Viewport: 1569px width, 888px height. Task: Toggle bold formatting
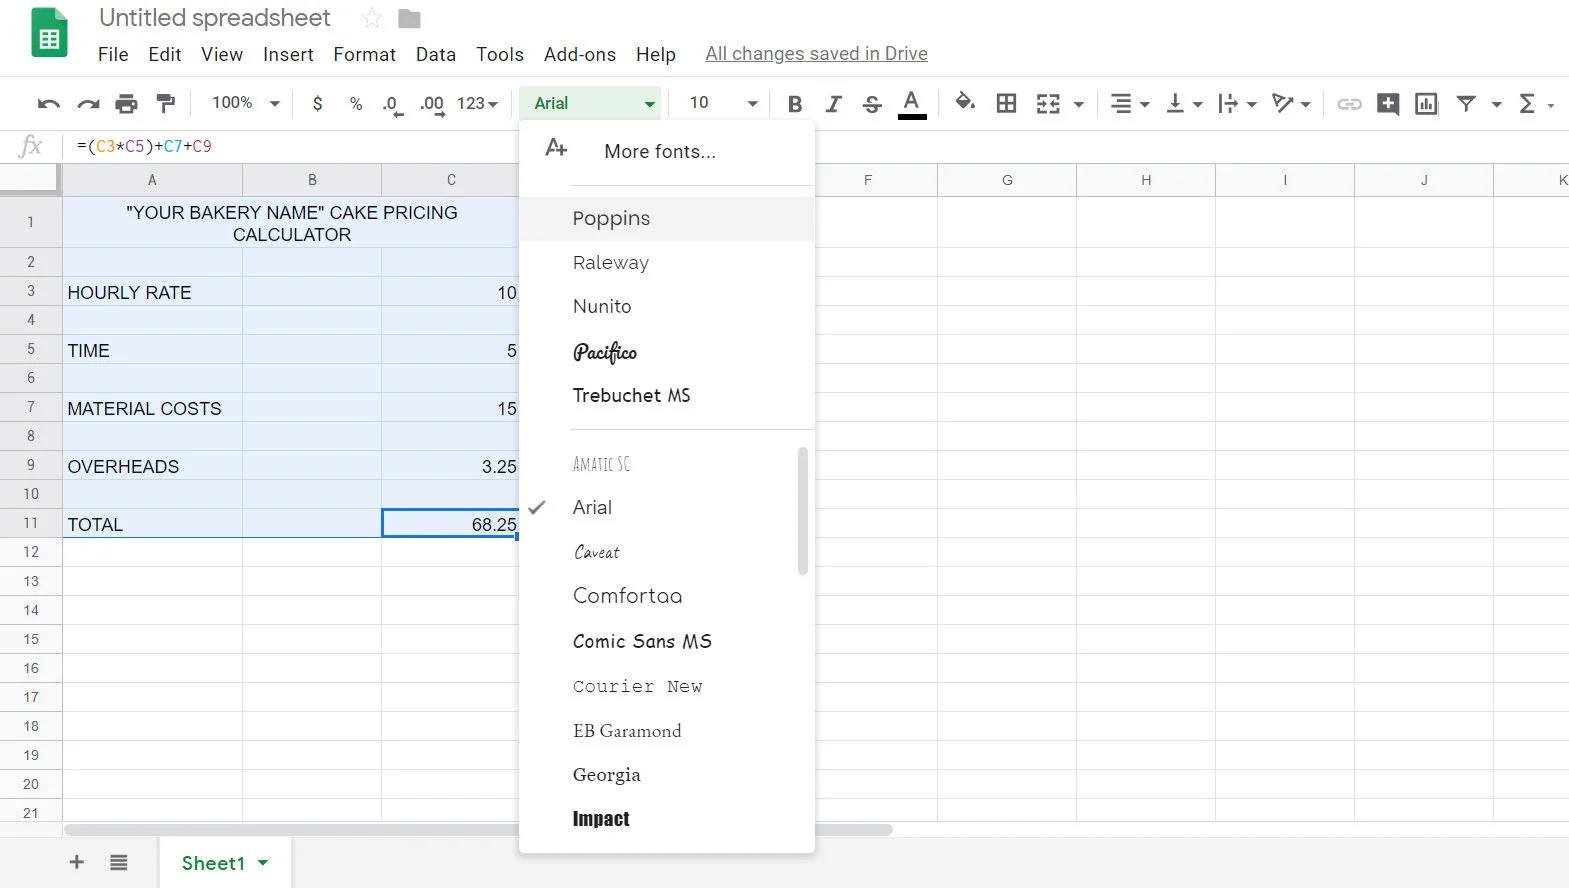(795, 103)
